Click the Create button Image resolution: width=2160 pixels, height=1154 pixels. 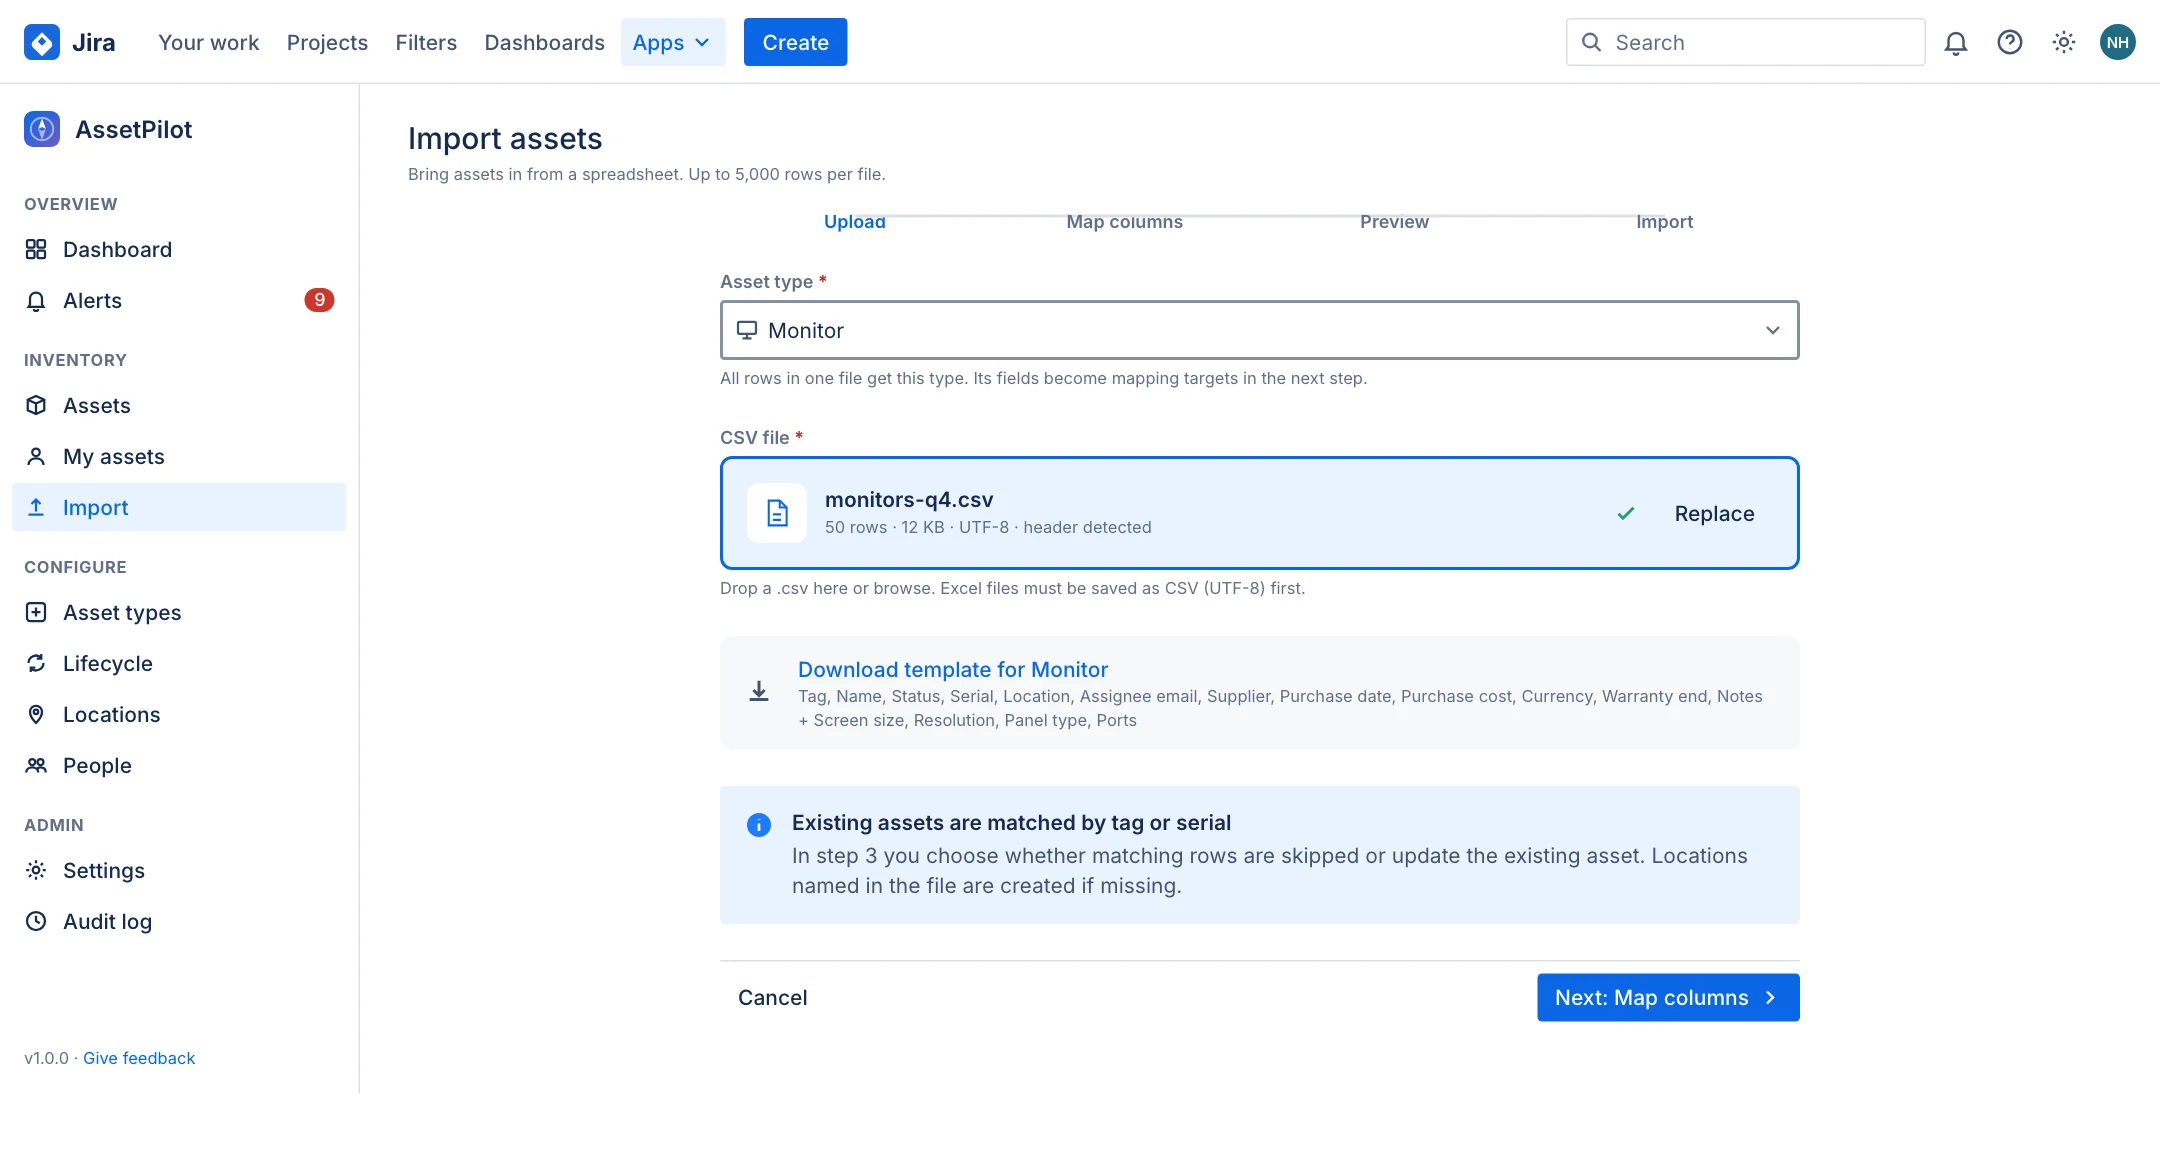795,42
